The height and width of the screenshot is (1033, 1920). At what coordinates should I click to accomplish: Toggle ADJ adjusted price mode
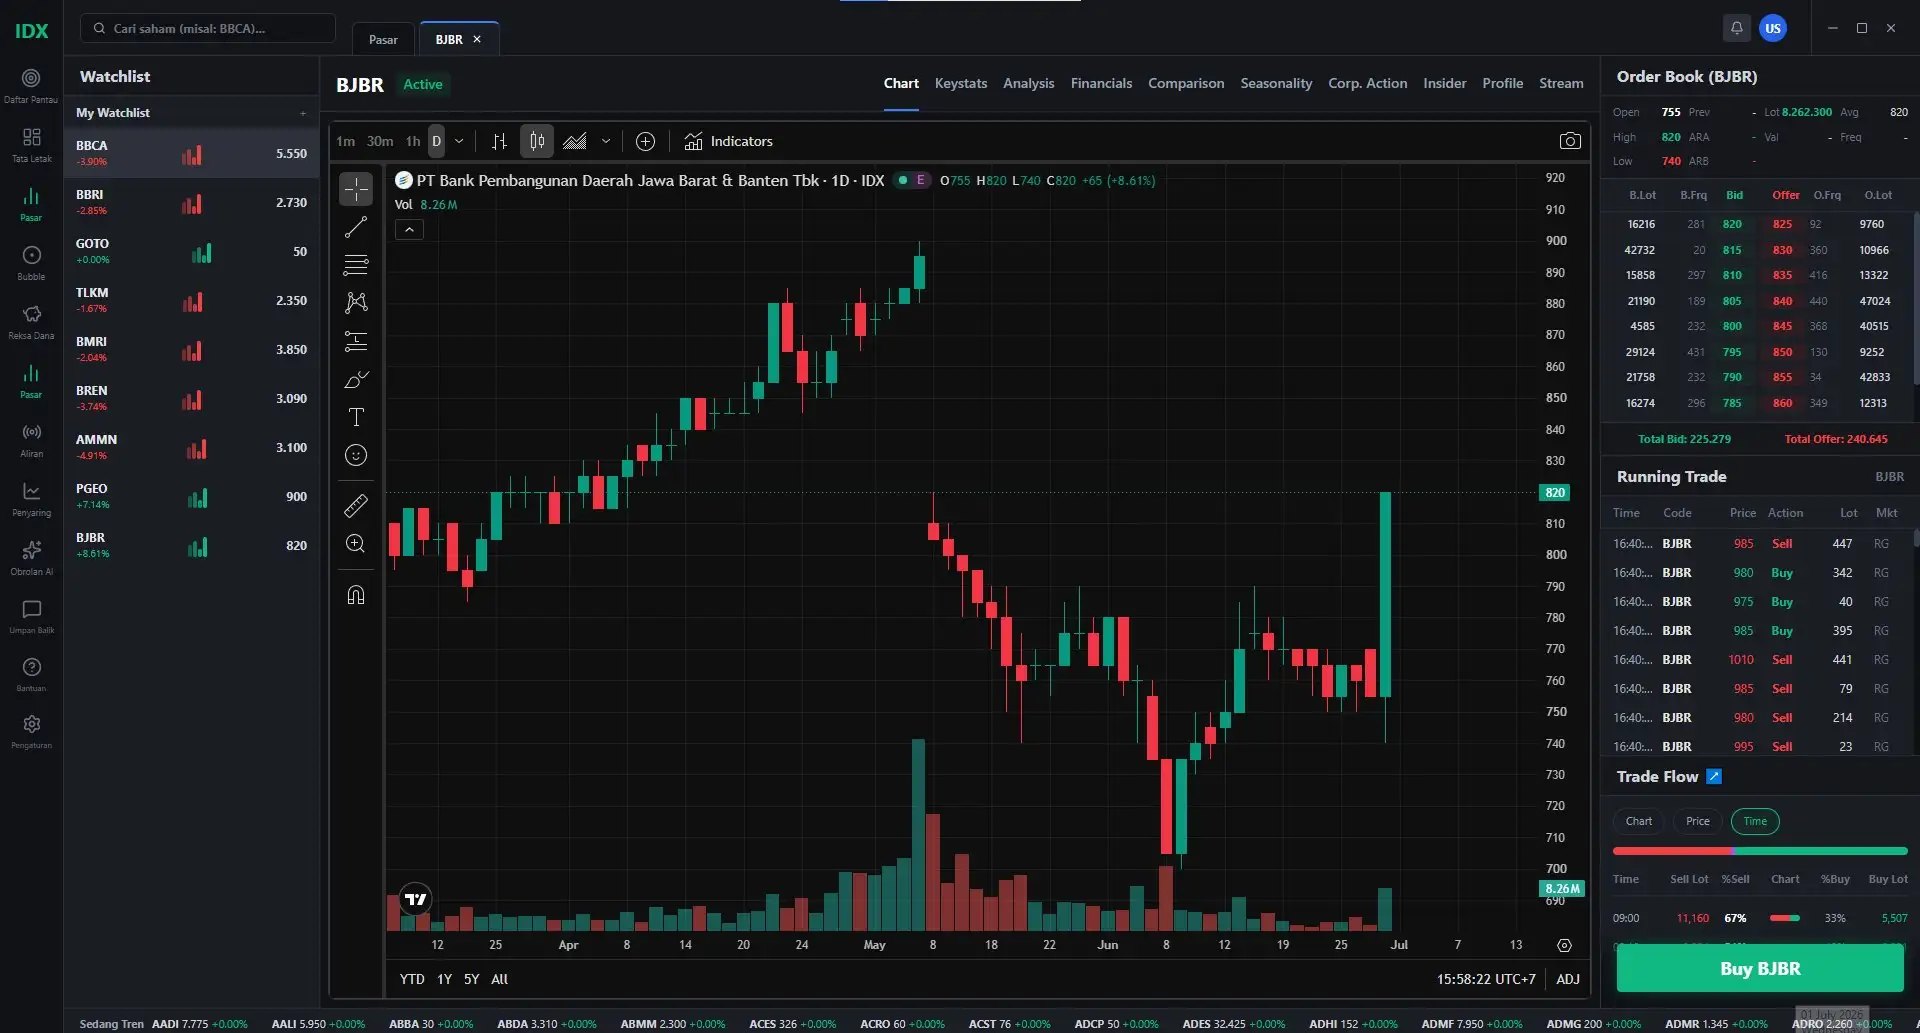[x=1568, y=979]
